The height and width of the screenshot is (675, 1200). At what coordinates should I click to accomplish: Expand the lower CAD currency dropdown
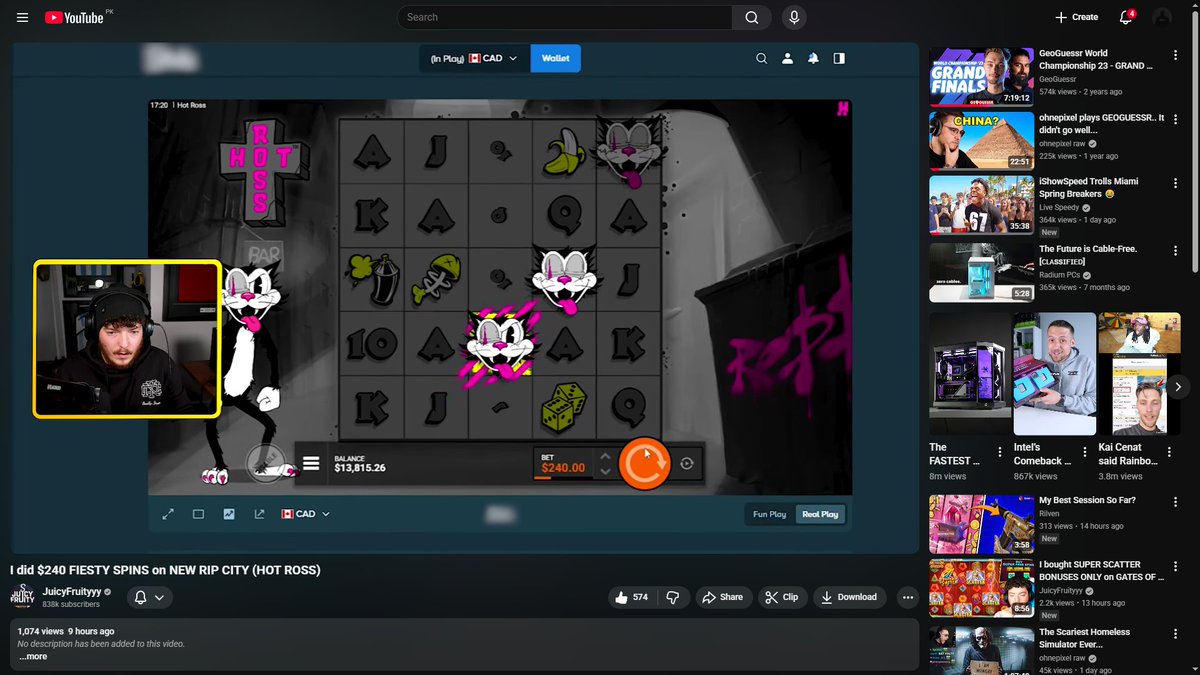click(x=305, y=514)
